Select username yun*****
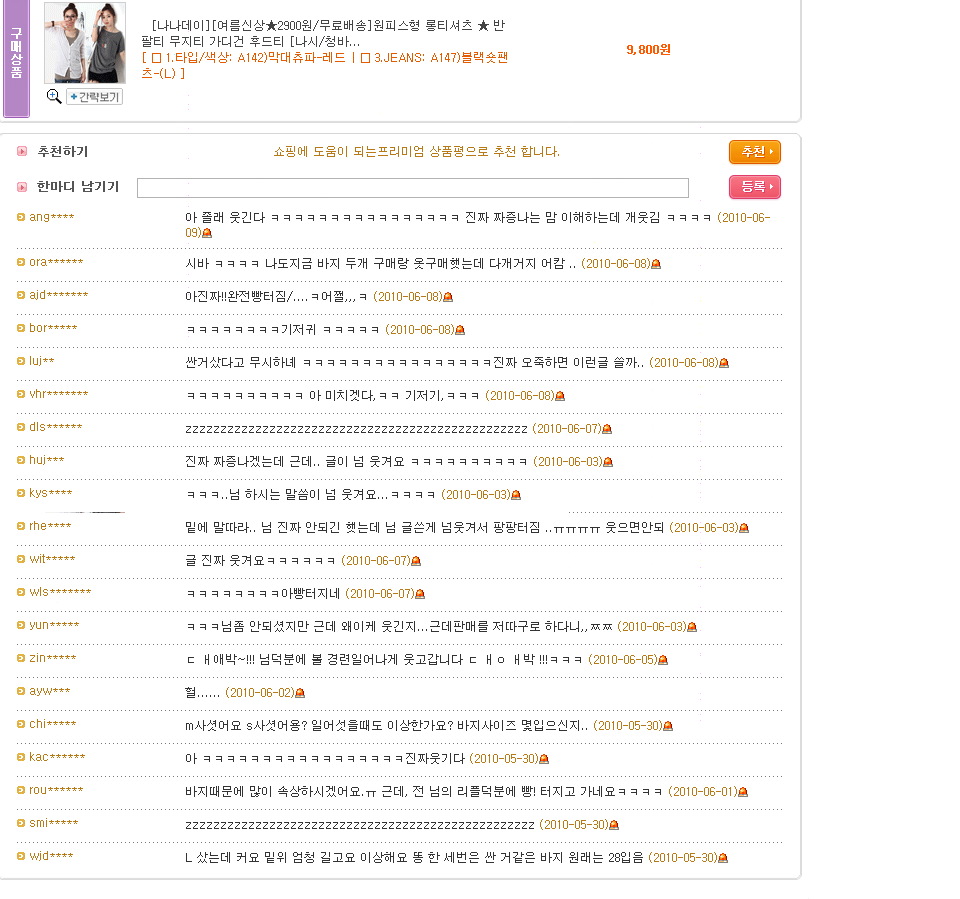 coord(54,626)
